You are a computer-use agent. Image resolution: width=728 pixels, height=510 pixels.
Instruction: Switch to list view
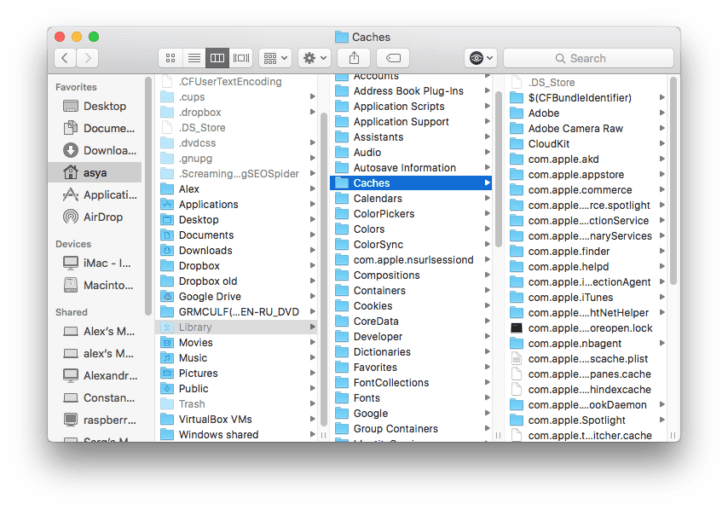click(194, 58)
